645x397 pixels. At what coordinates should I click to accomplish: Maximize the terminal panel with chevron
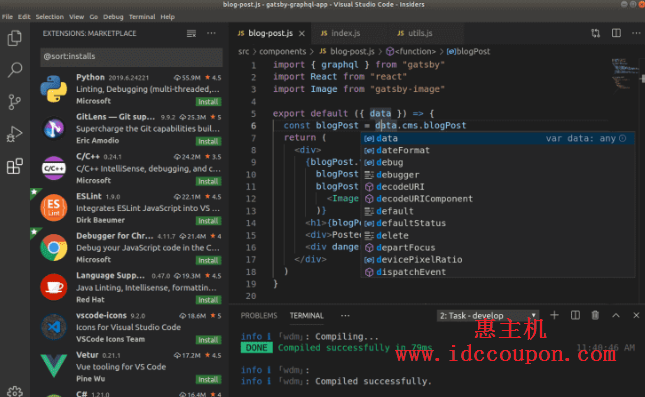(616, 316)
